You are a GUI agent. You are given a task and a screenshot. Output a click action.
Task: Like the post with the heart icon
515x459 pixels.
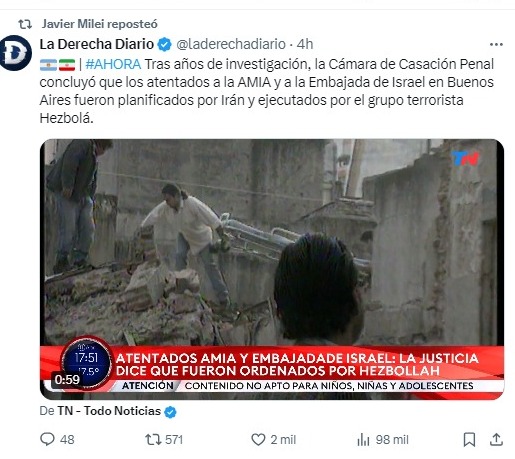(x=258, y=439)
